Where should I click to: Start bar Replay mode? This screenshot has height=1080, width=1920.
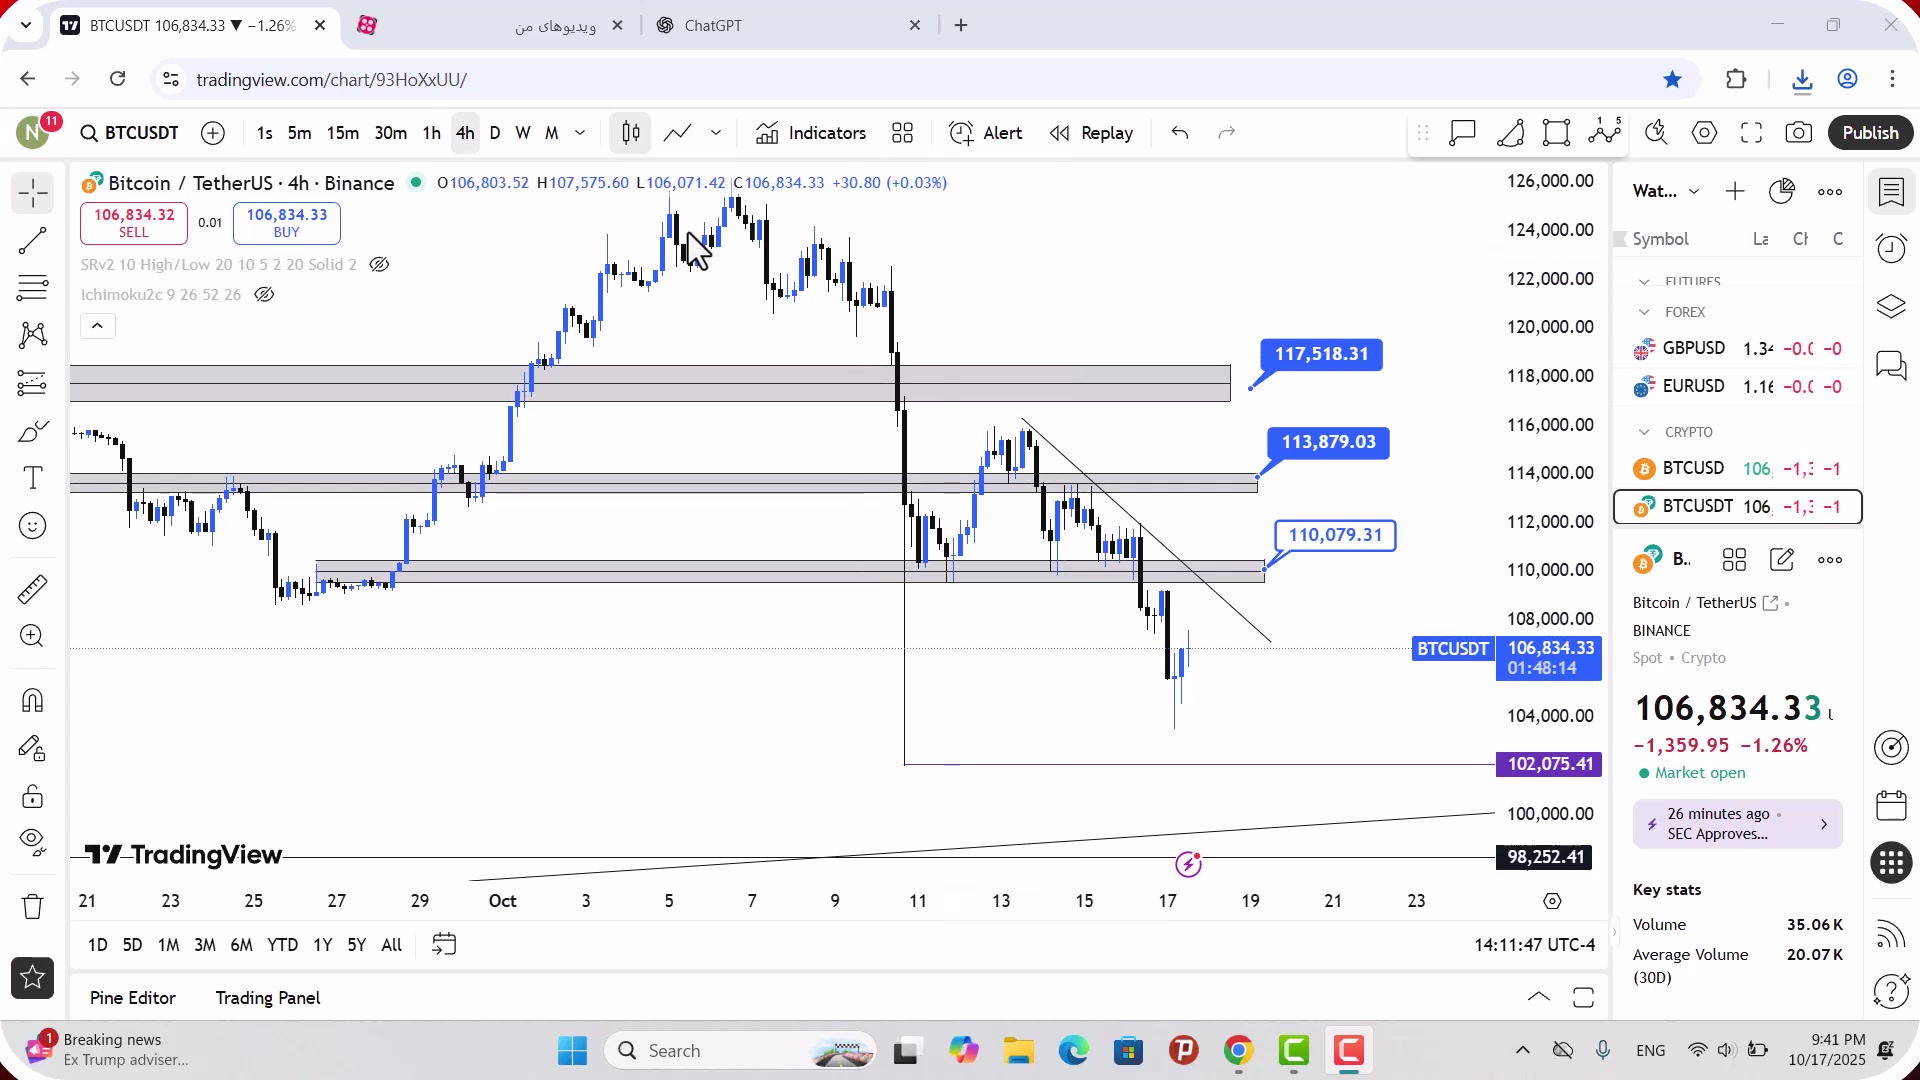point(1091,133)
